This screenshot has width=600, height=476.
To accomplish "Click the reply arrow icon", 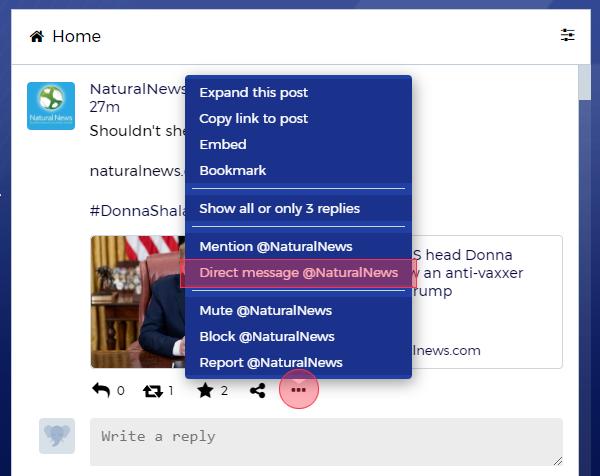I will tap(101, 391).
